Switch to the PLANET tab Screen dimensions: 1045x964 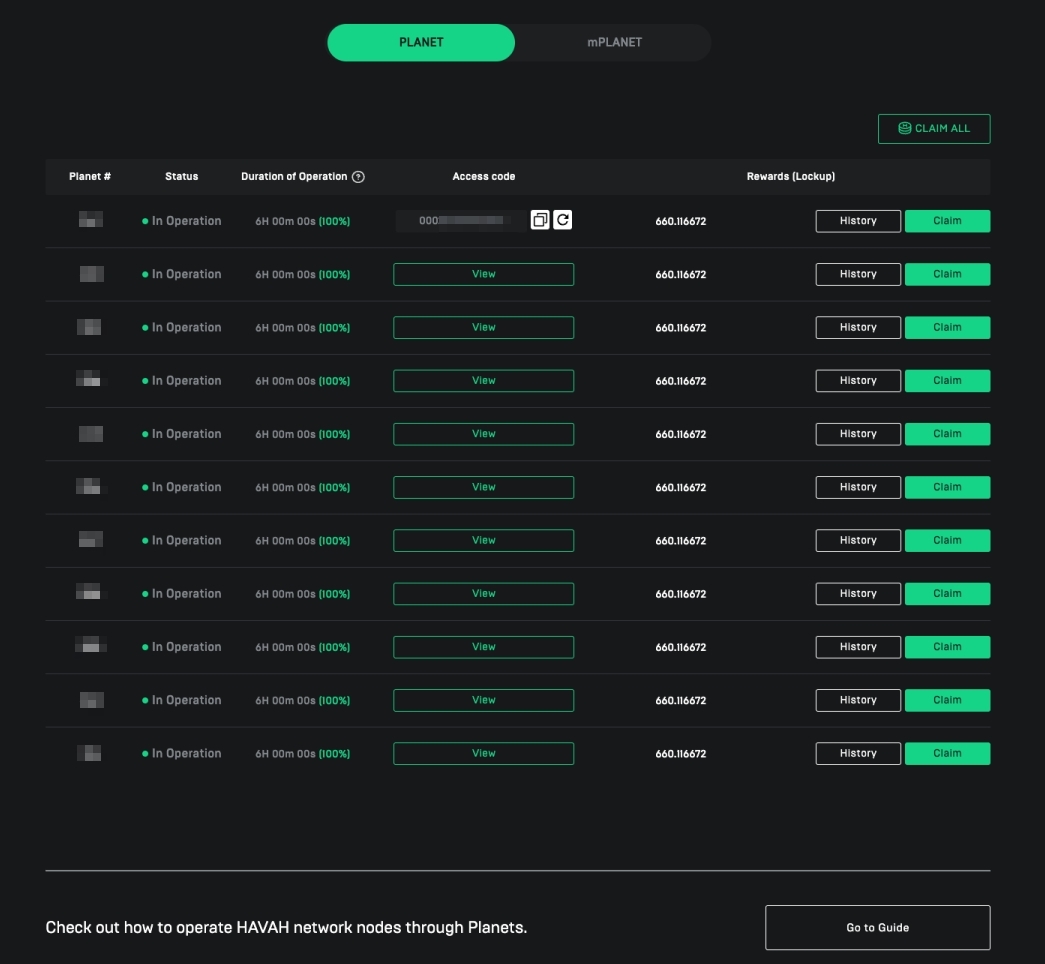tap(421, 43)
